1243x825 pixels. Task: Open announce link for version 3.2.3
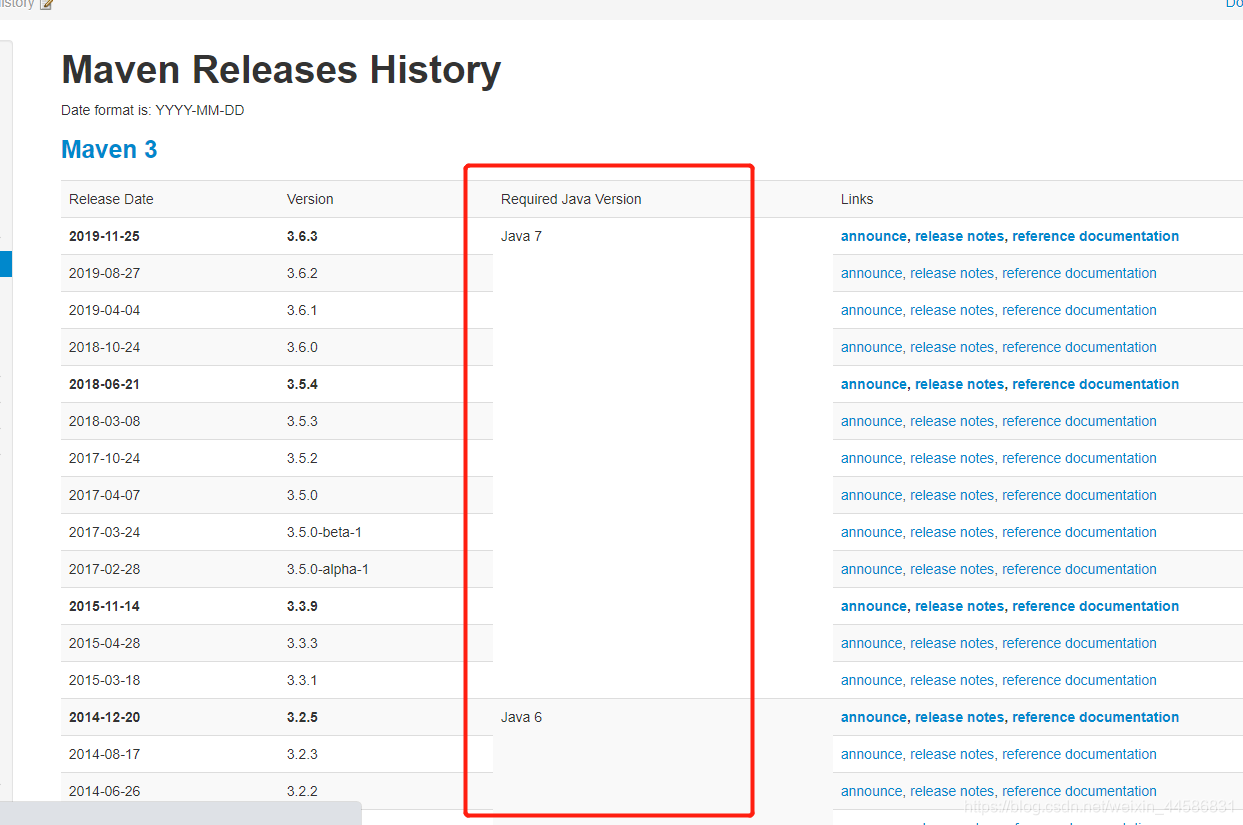pyautogui.click(x=871, y=755)
